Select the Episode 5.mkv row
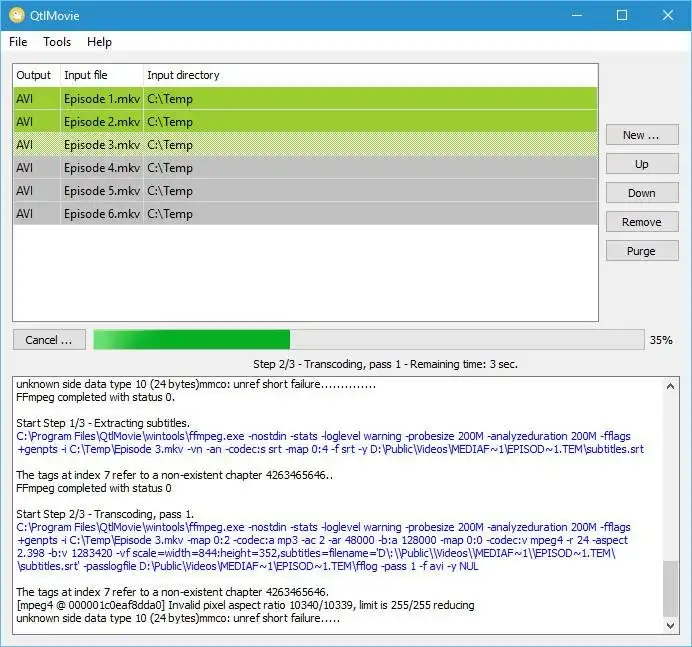The width and height of the screenshot is (692, 647). [305, 191]
